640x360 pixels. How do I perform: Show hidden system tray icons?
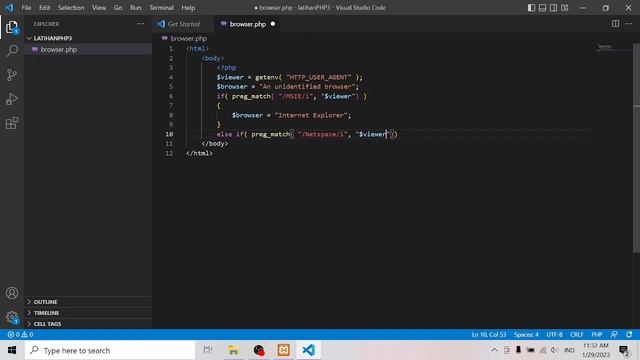coord(494,350)
